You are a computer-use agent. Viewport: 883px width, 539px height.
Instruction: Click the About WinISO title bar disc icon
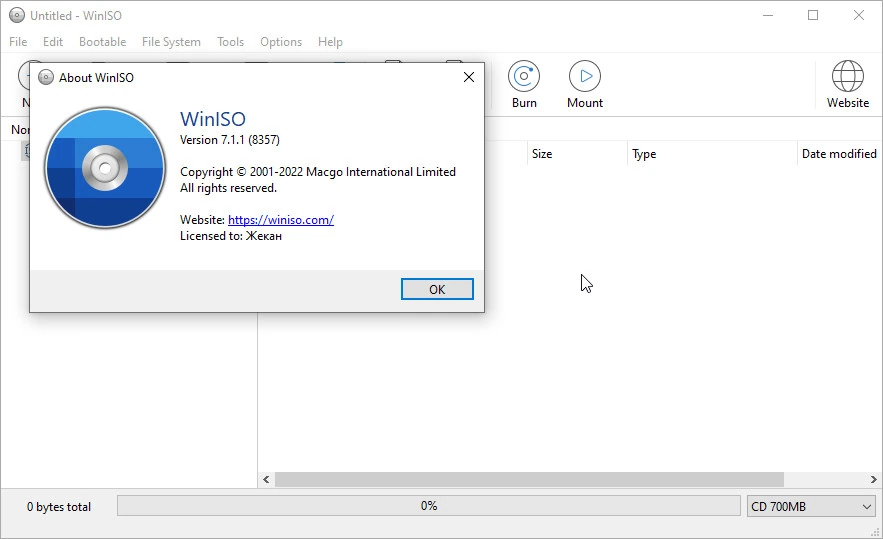(x=46, y=78)
